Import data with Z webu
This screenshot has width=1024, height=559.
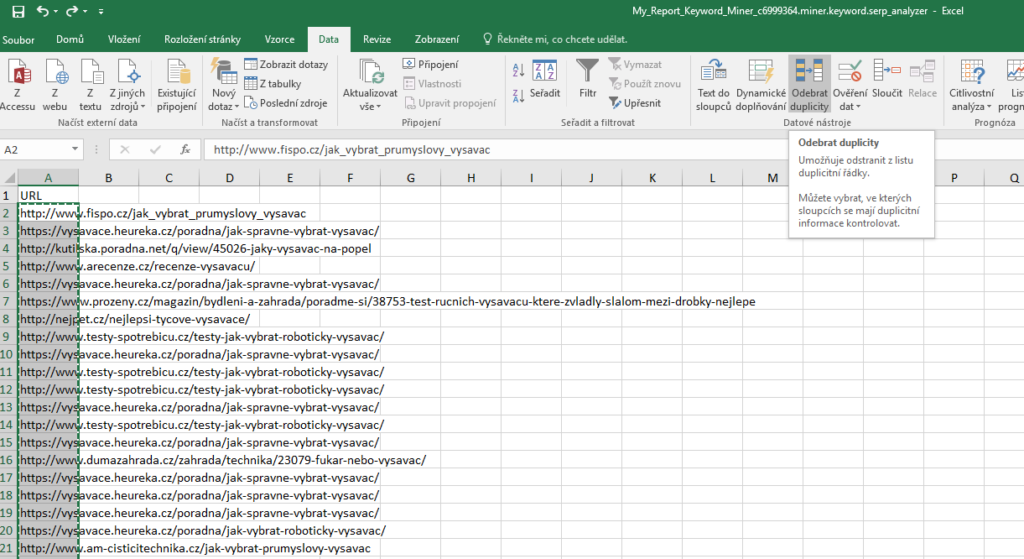(55, 85)
